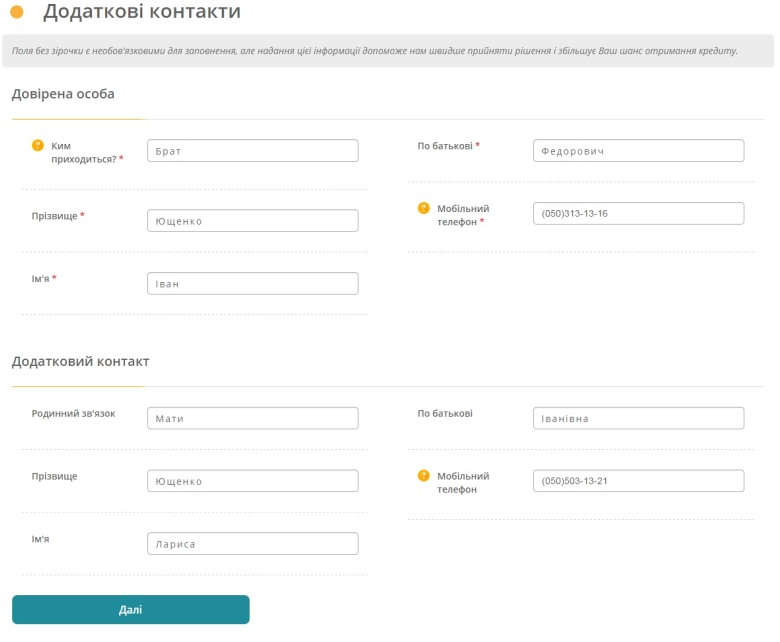Screen dimensions: 780x642
Task: Click the По батькові field containing Федорович
Action: click(638, 151)
